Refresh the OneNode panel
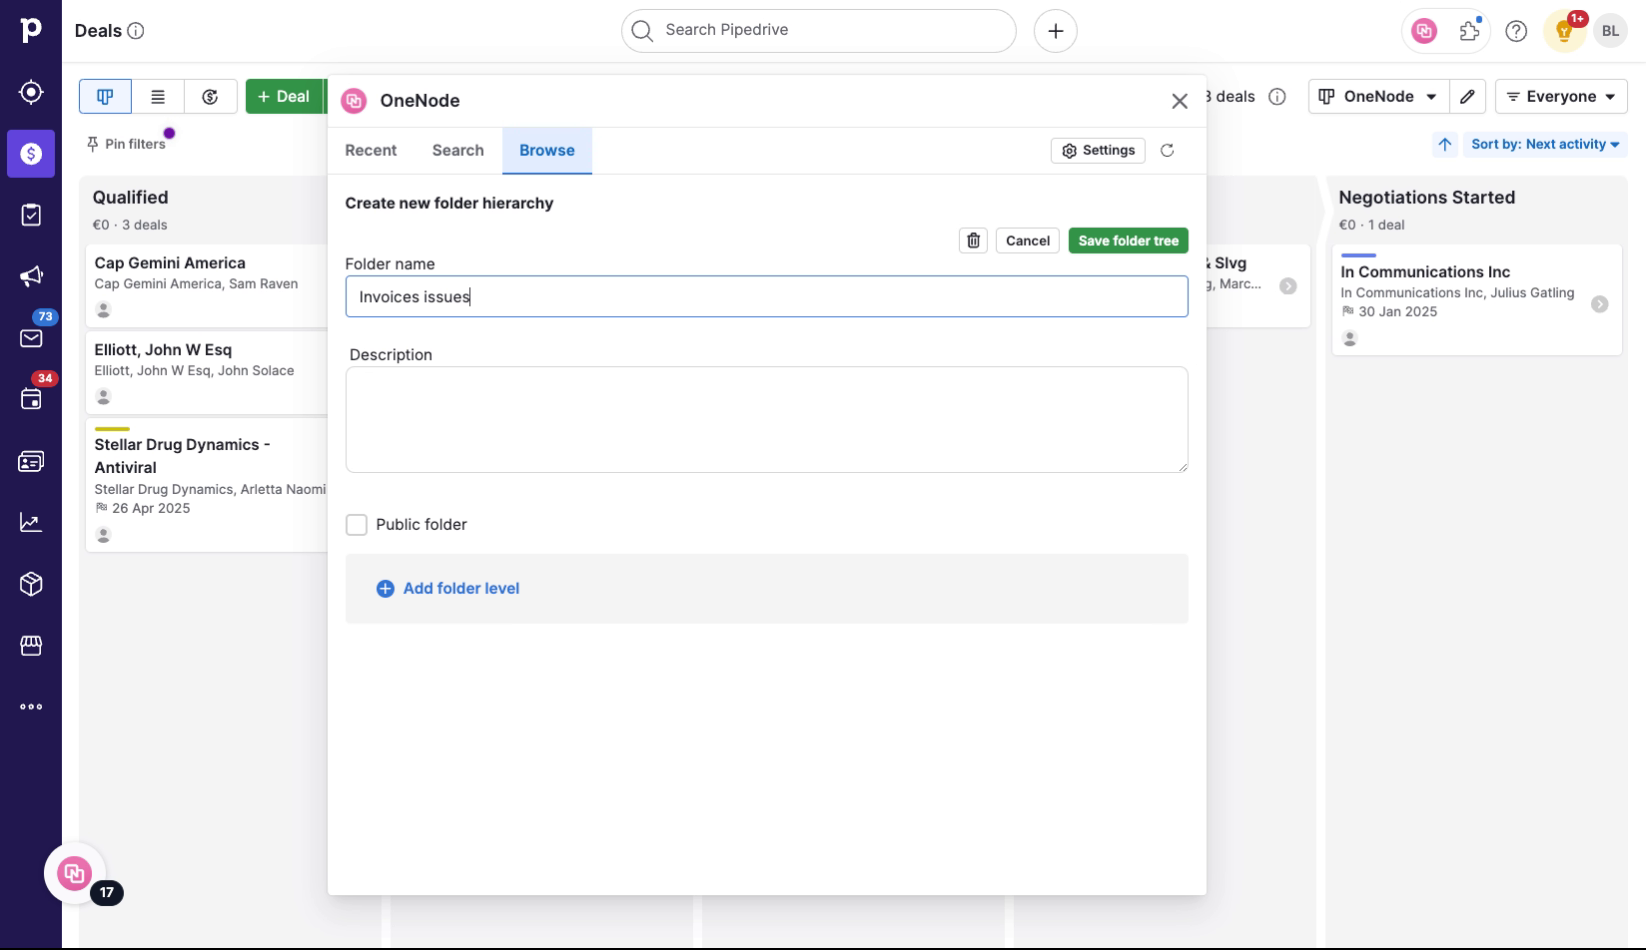The image size is (1646, 950). coord(1167,151)
